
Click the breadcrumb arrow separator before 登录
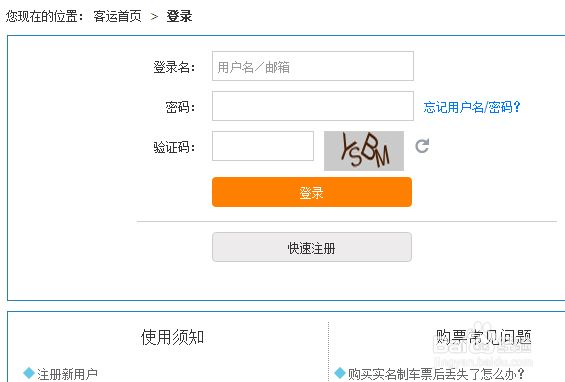coord(154,17)
